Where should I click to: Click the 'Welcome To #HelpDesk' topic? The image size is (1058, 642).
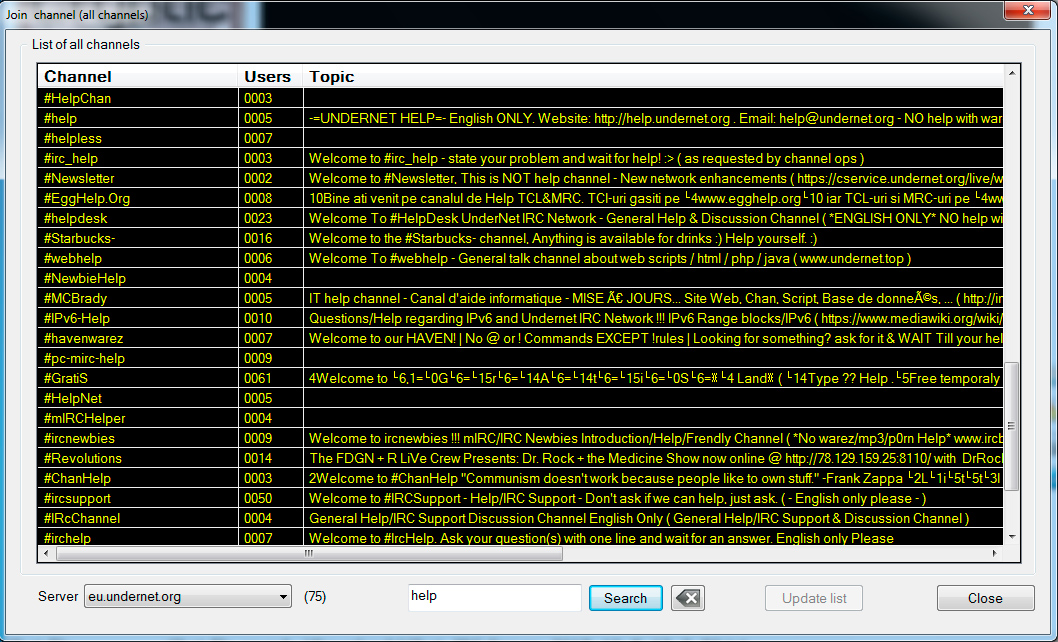pyautogui.click(x=656, y=219)
